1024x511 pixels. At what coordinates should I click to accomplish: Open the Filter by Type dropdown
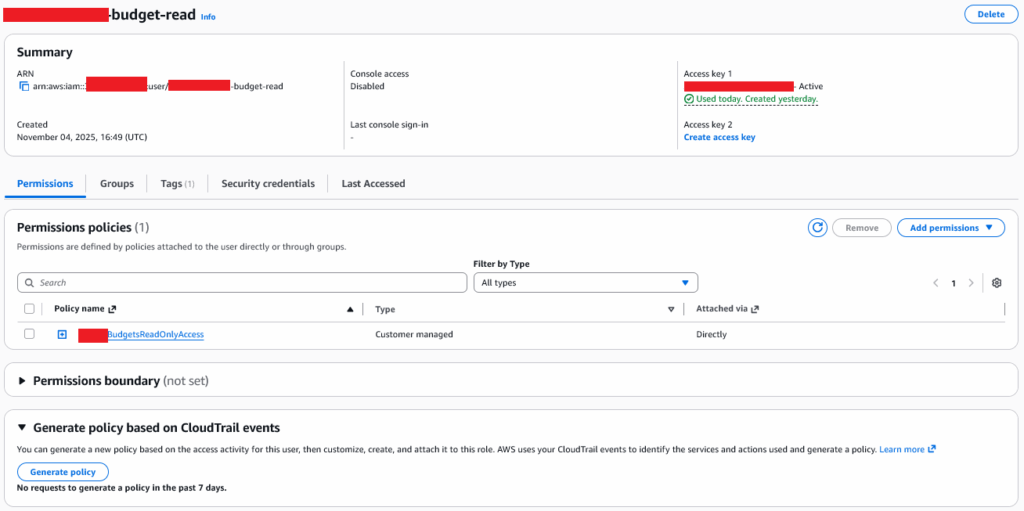tap(585, 283)
